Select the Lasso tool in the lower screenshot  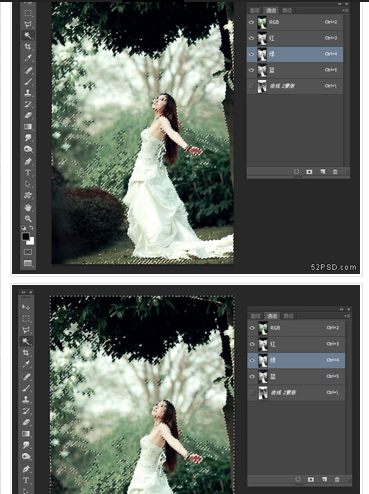[26, 330]
